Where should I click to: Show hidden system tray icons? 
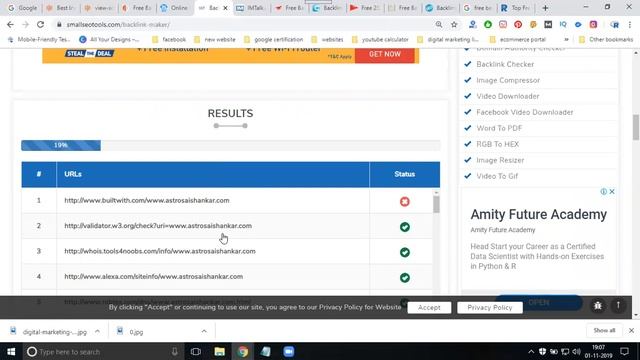click(531, 351)
